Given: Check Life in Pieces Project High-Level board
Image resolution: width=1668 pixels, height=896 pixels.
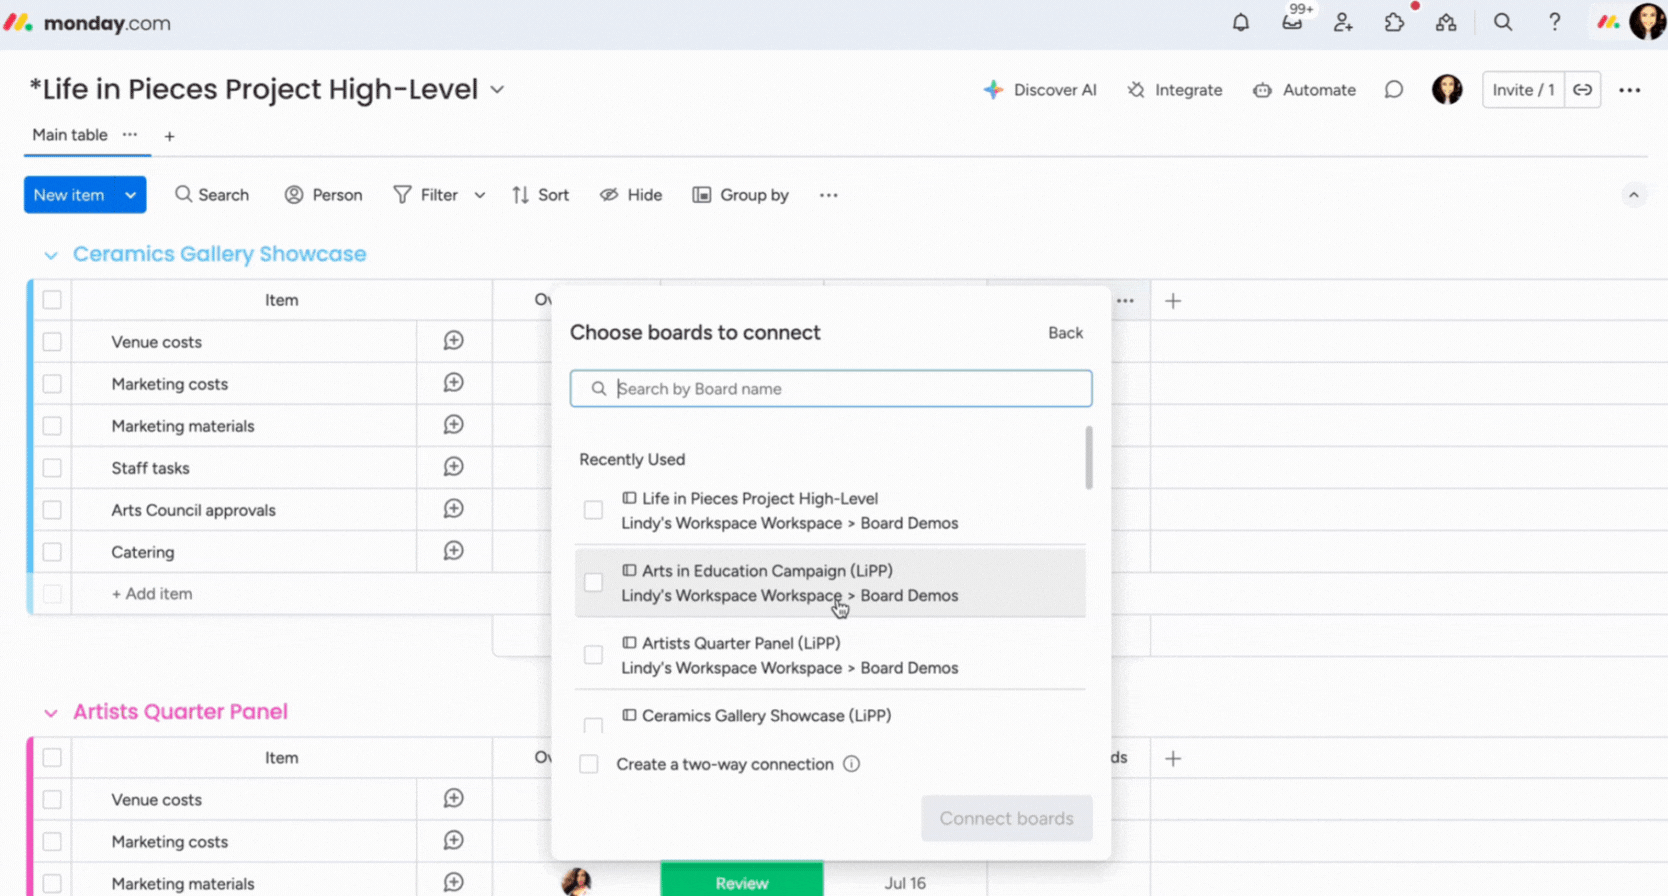Looking at the screenshot, I should [593, 510].
